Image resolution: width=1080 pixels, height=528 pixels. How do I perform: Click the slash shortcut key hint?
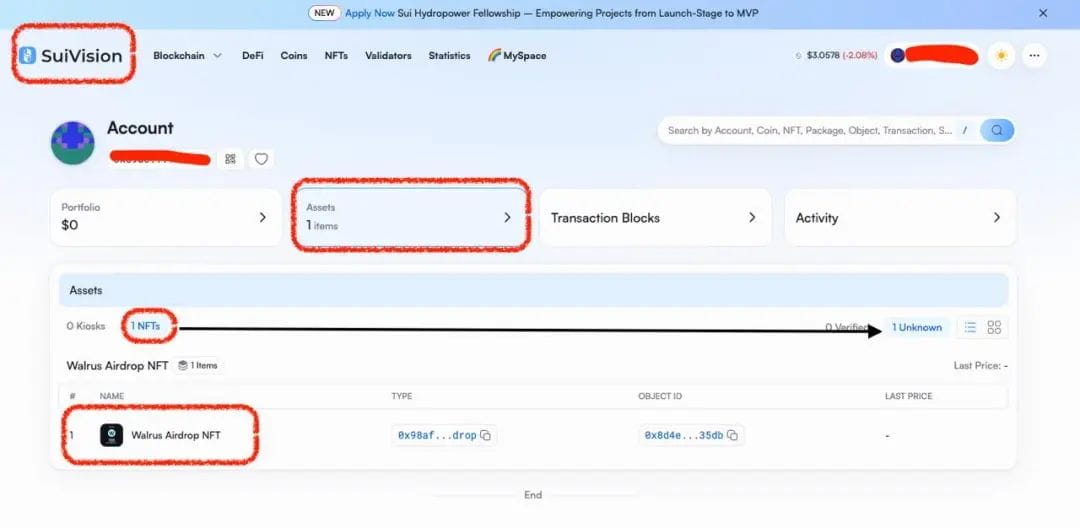pos(965,130)
